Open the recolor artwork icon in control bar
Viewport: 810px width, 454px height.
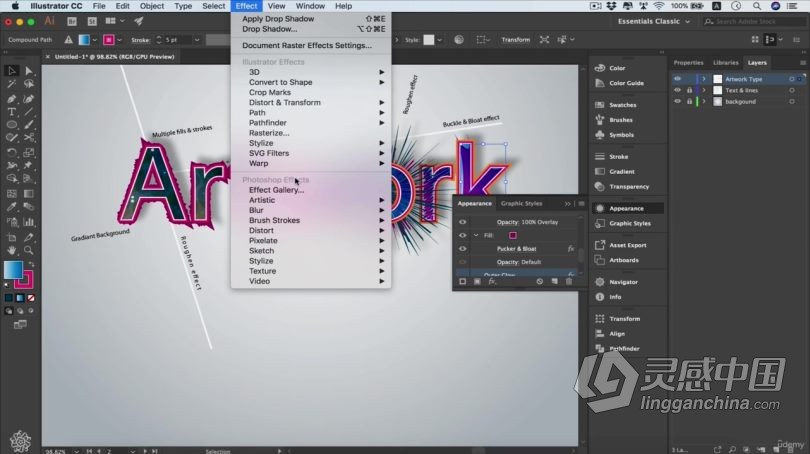point(459,40)
